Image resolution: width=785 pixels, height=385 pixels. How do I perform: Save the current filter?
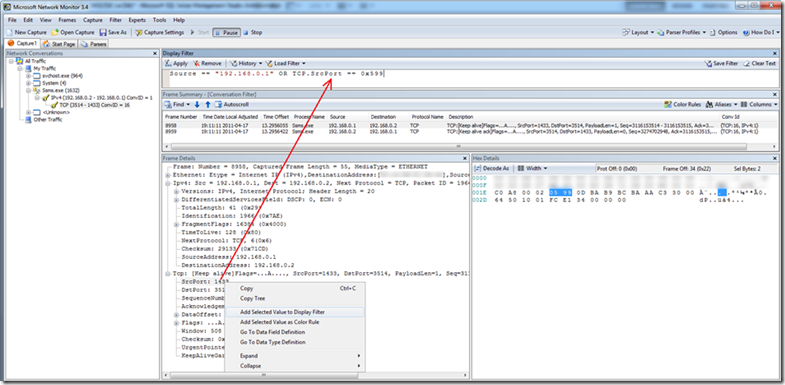click(721, 64)
